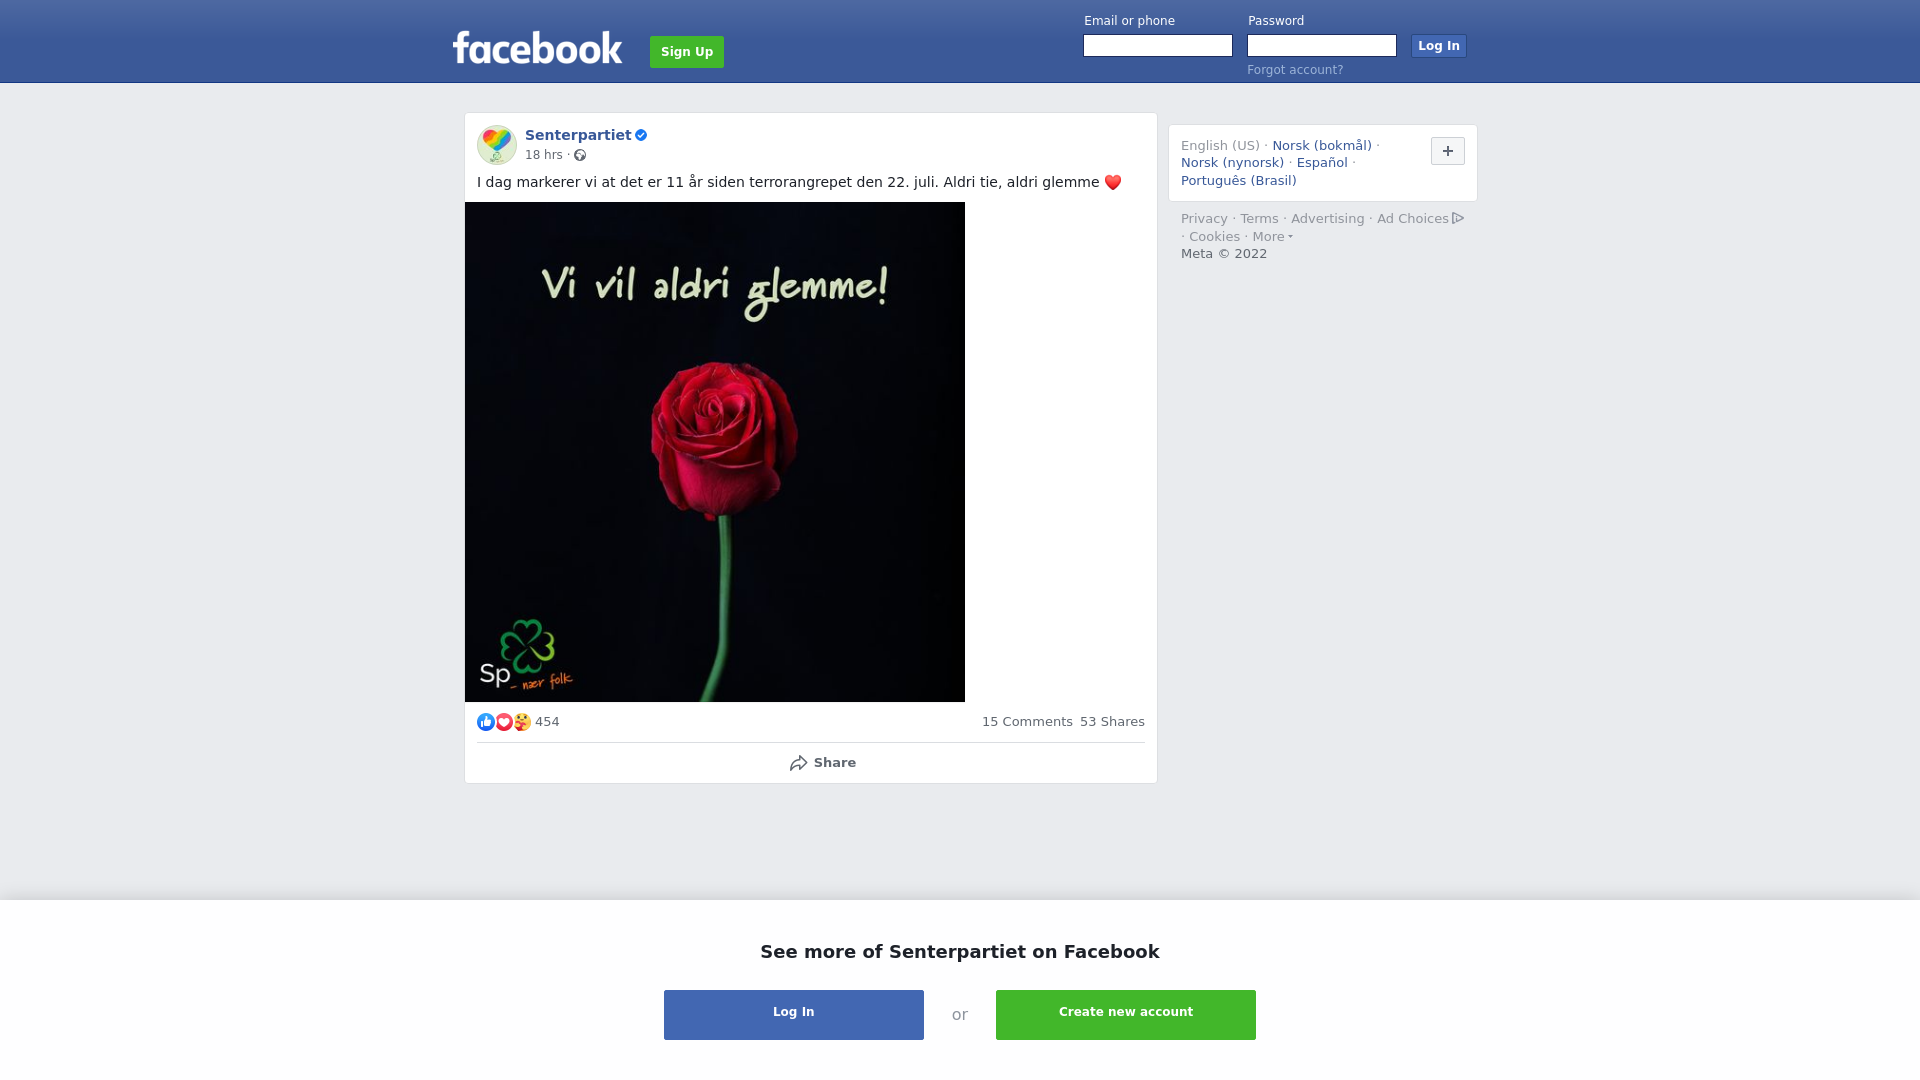Open the 53 Shares list

tap(1112, 722)
